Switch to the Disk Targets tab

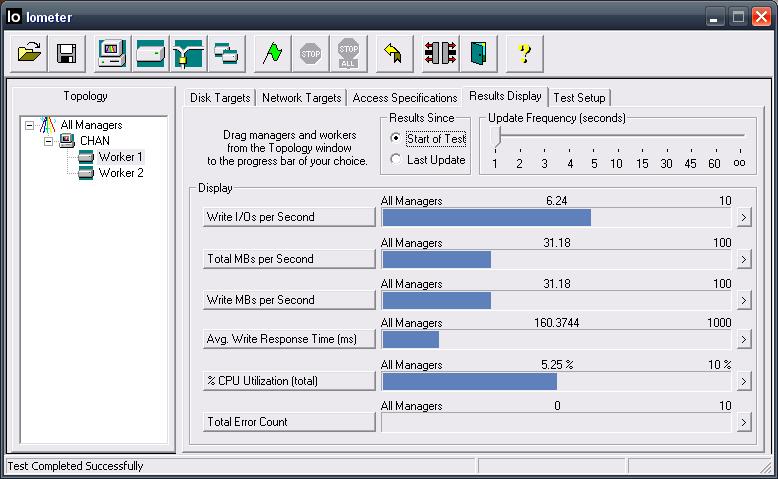point(220,98)
